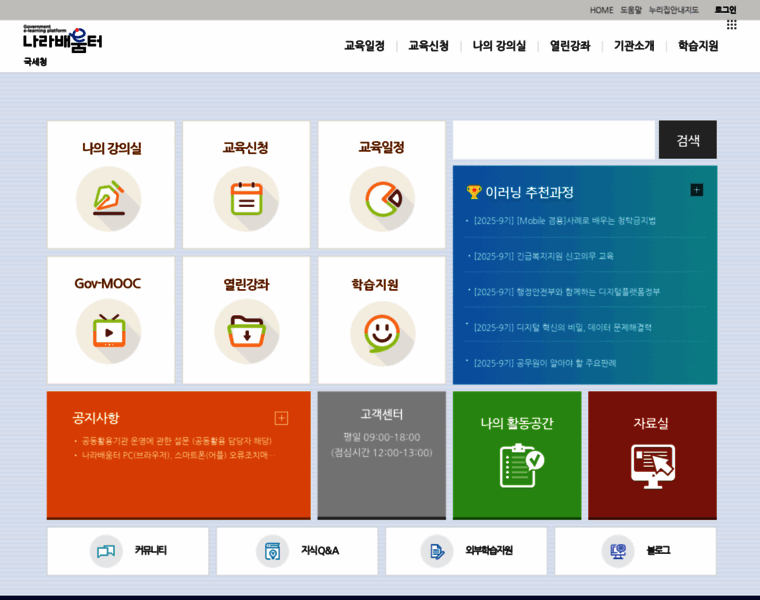The width and height of the screenshot is (760, 600).
Task: Open 열린강좌 in top navigation
Action: 570,46
